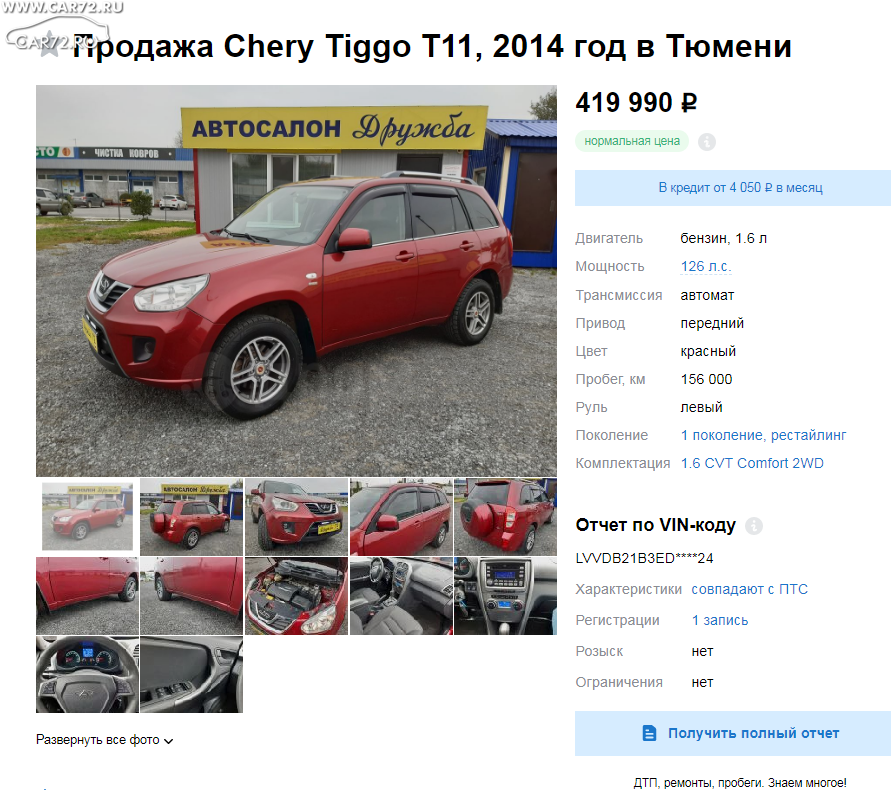Viewport: 891px width, 790px height.
Task: Select the front bumper close-up thumbnail
Action: click(x=296, y=517)
